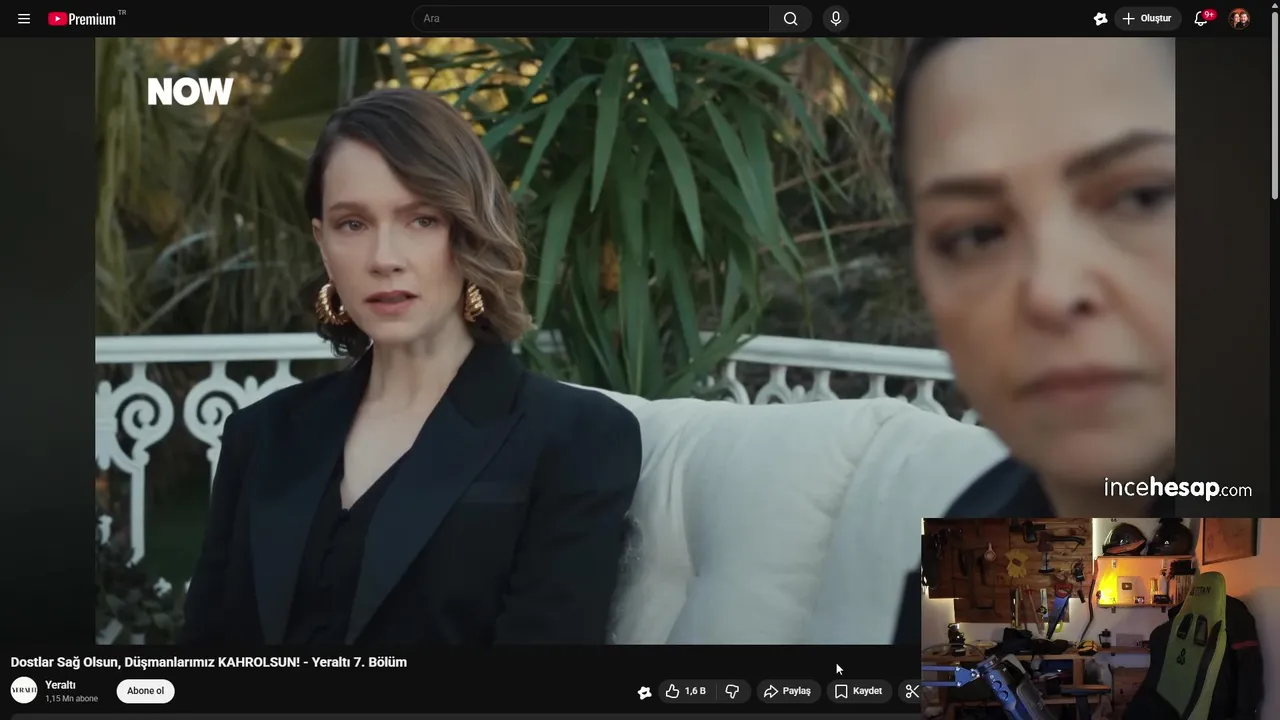Share the video via Paylaş

click(787, 691)
